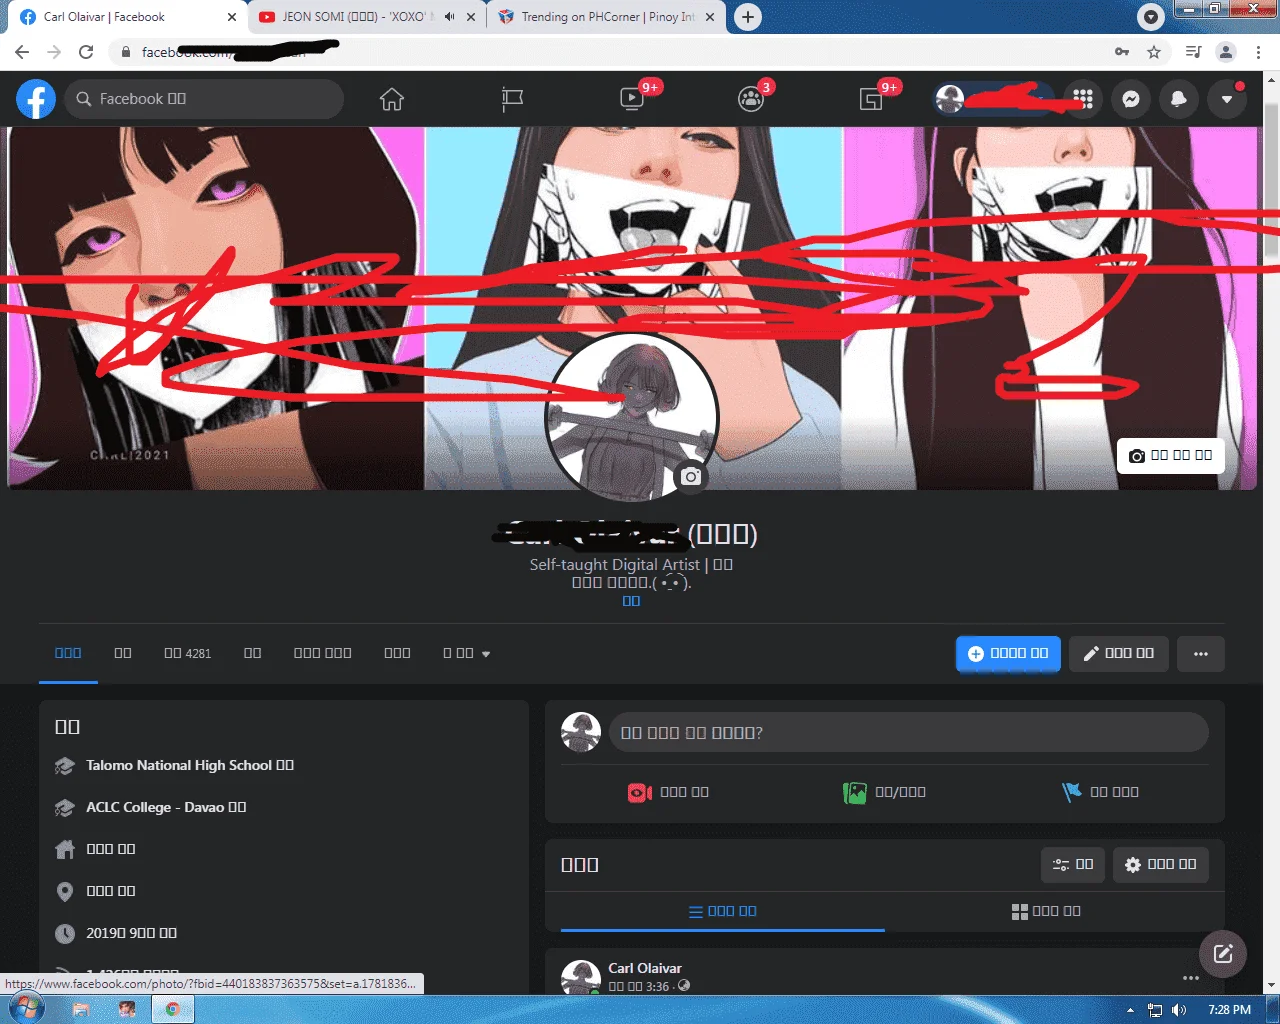Viewport: 1280px width, 1024px height.
Task: Open the Chrome three-dot menu
Action: point(1258,52)
